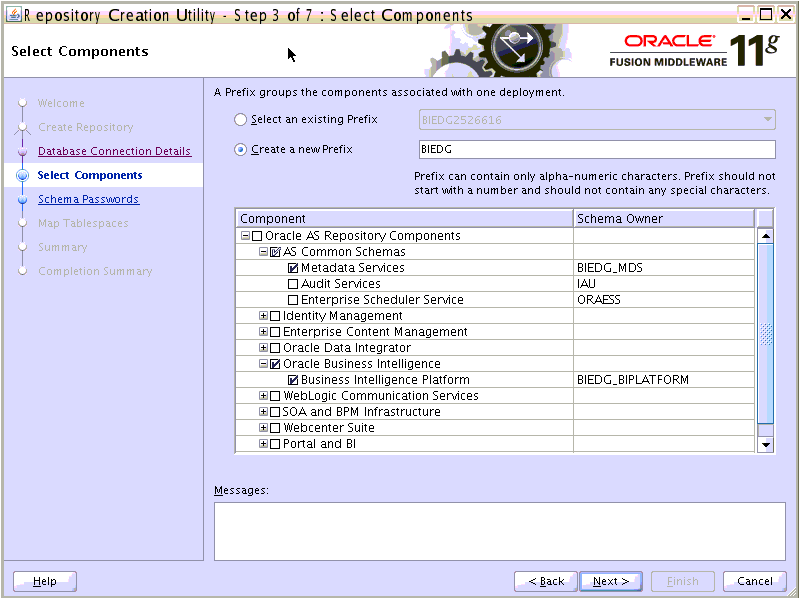
Task: Check the SOA and BPM Infrastructure checkbox
Action: pos(275,412)
